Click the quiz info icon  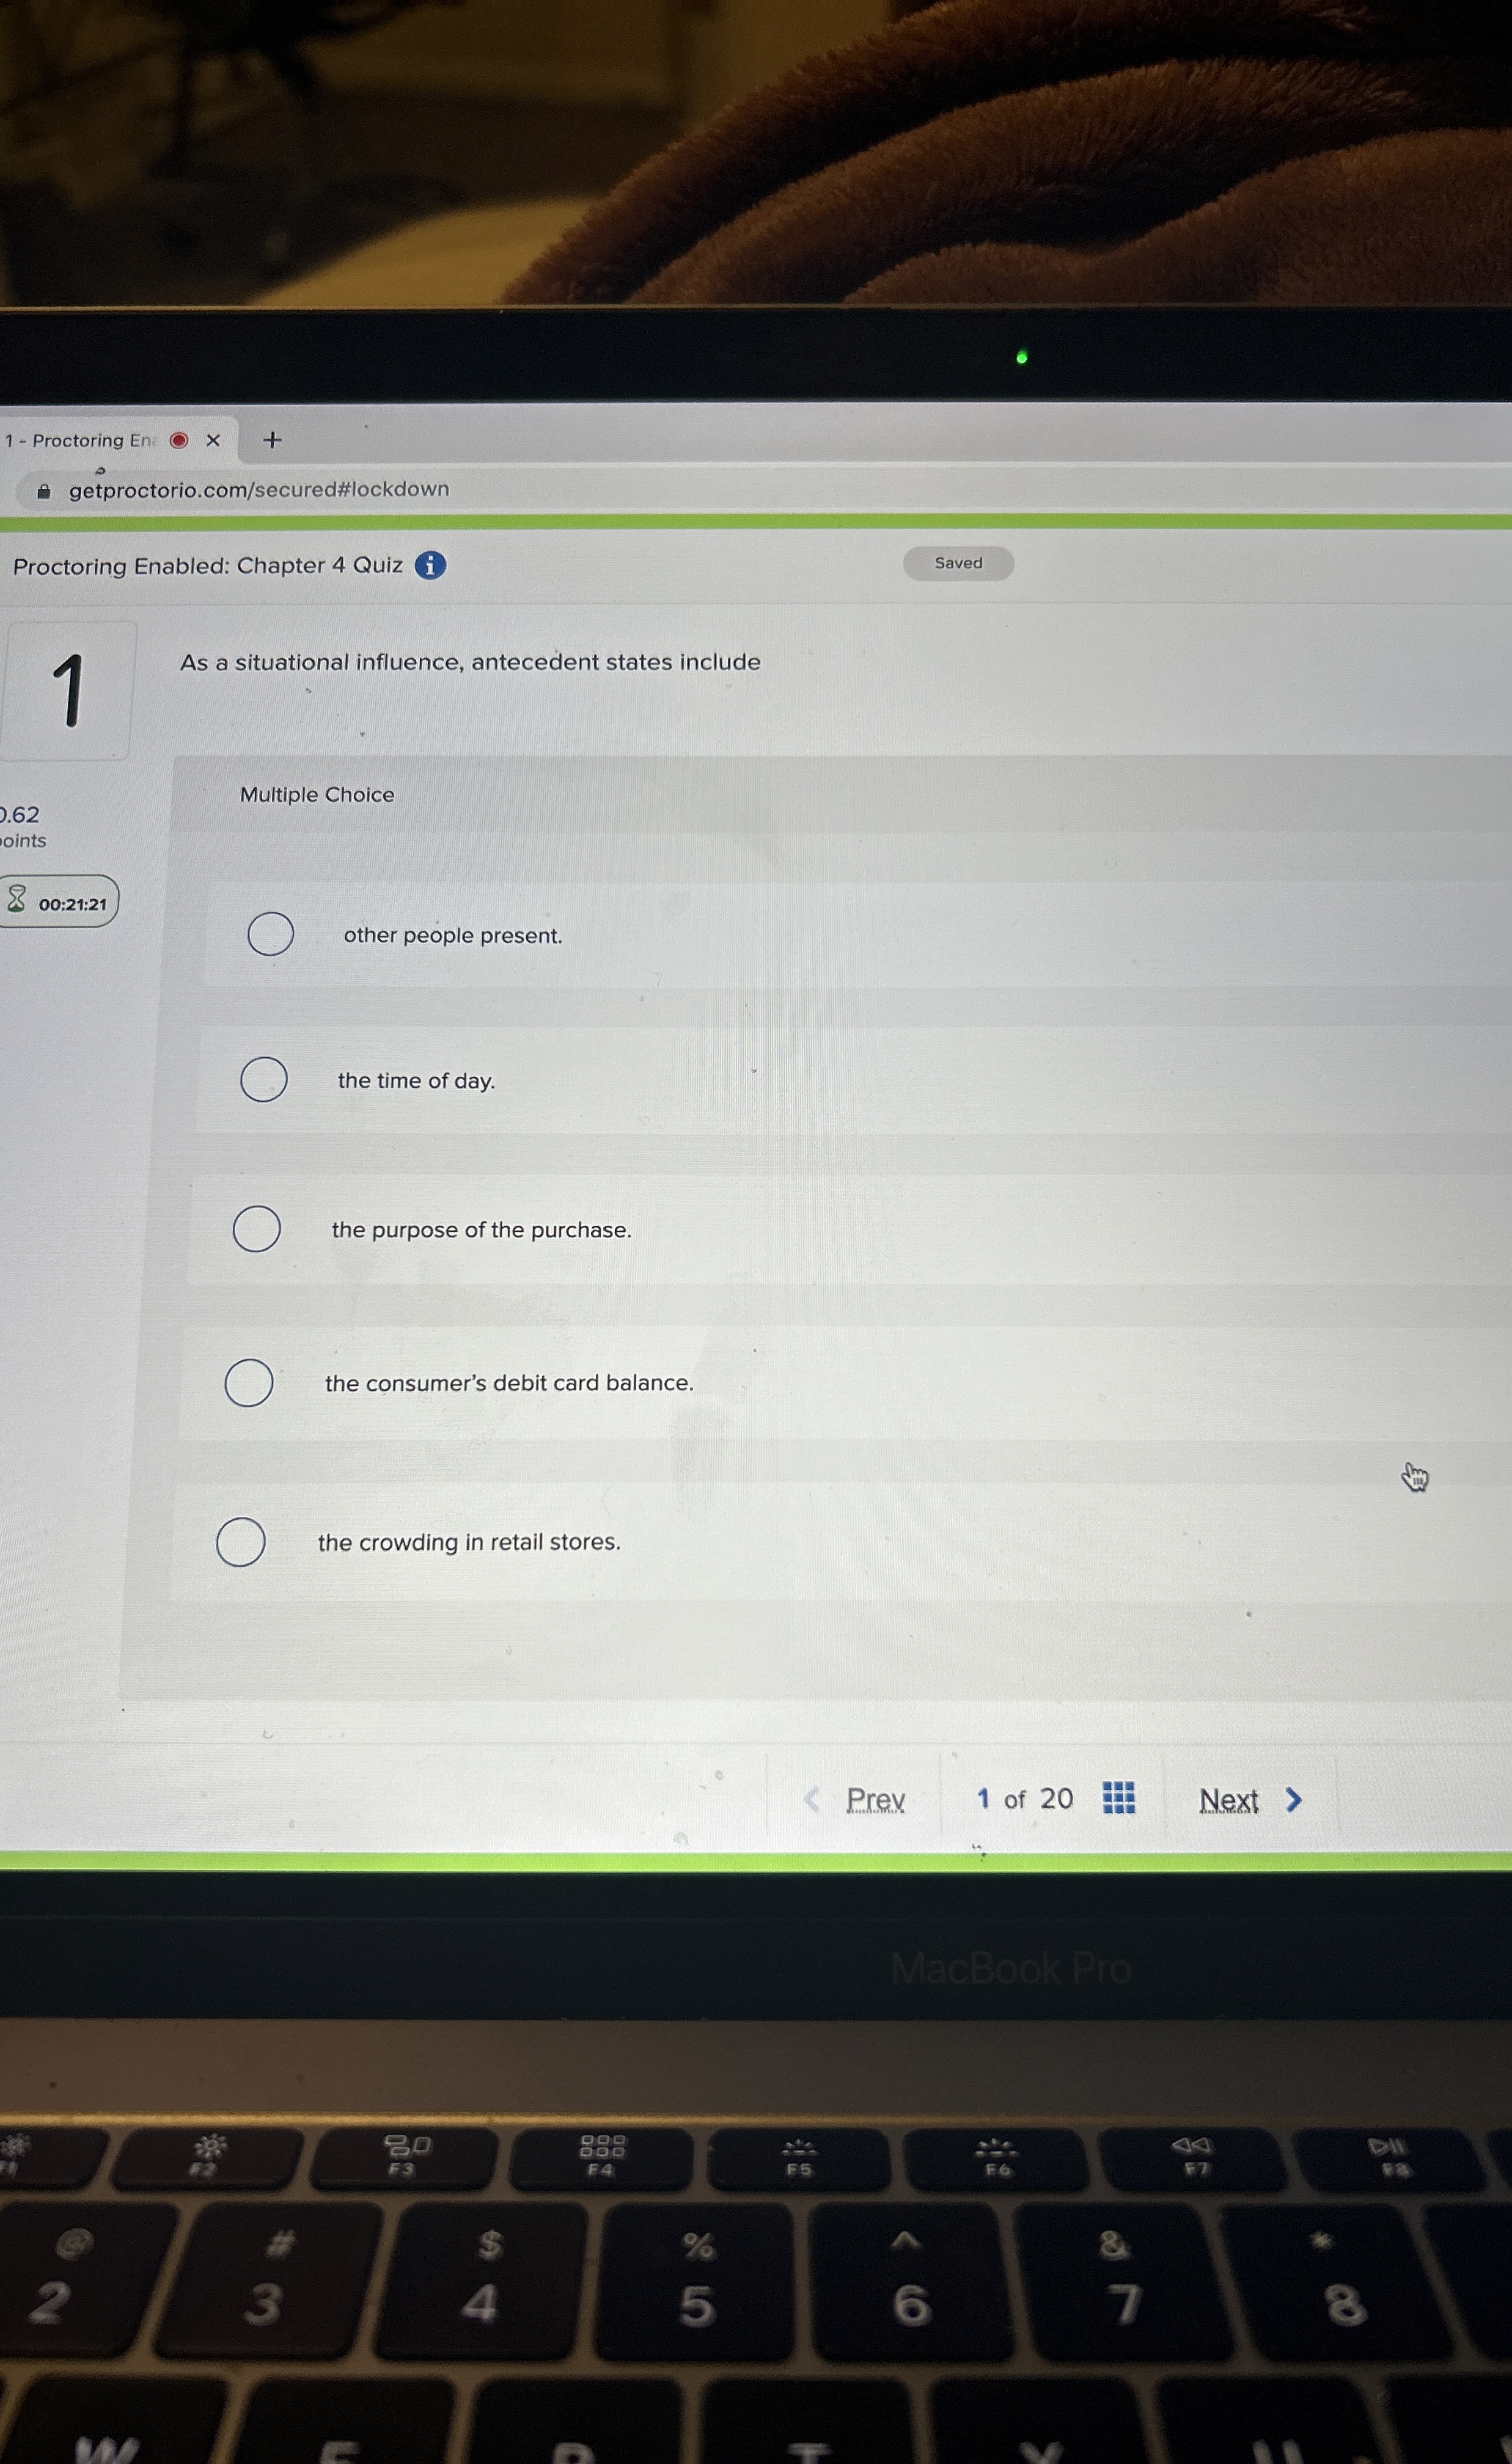430,565
